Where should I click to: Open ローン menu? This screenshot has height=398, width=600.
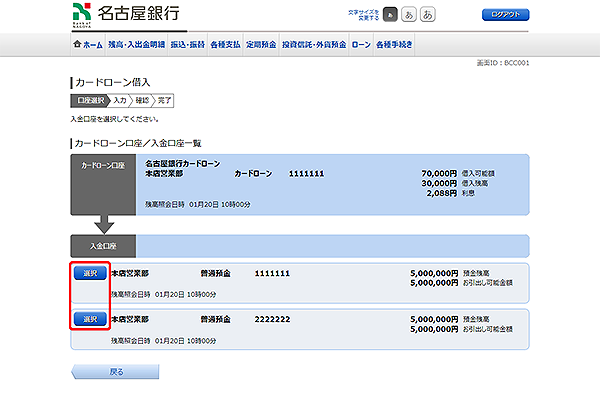[x=361, y=45]
